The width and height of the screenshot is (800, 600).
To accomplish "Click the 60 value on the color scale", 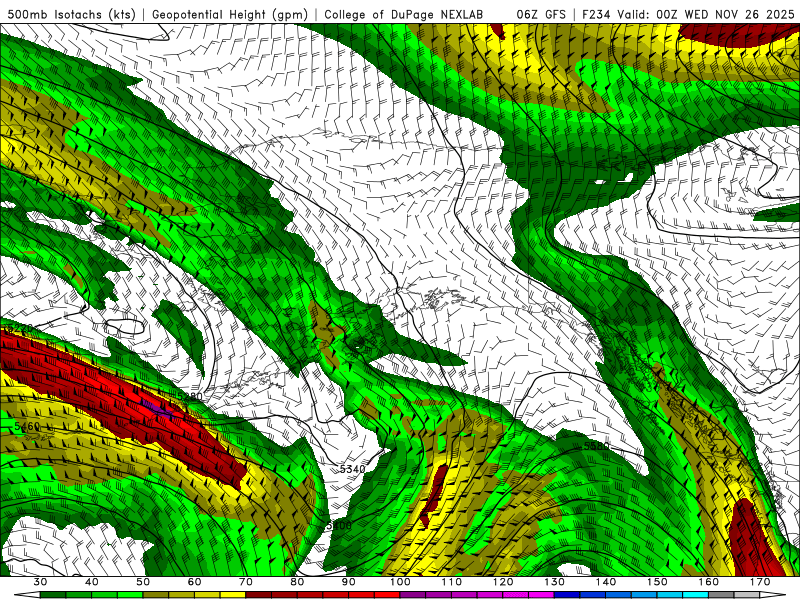I will pos(194,582).
